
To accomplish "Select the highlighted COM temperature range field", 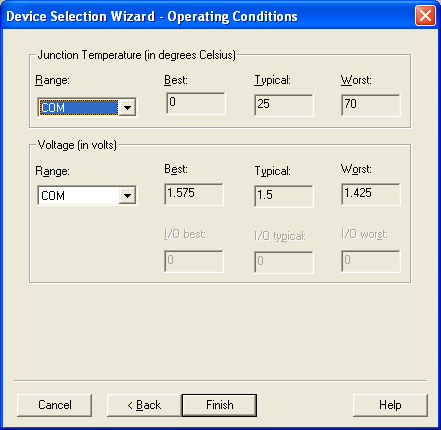I will (79, 108).
